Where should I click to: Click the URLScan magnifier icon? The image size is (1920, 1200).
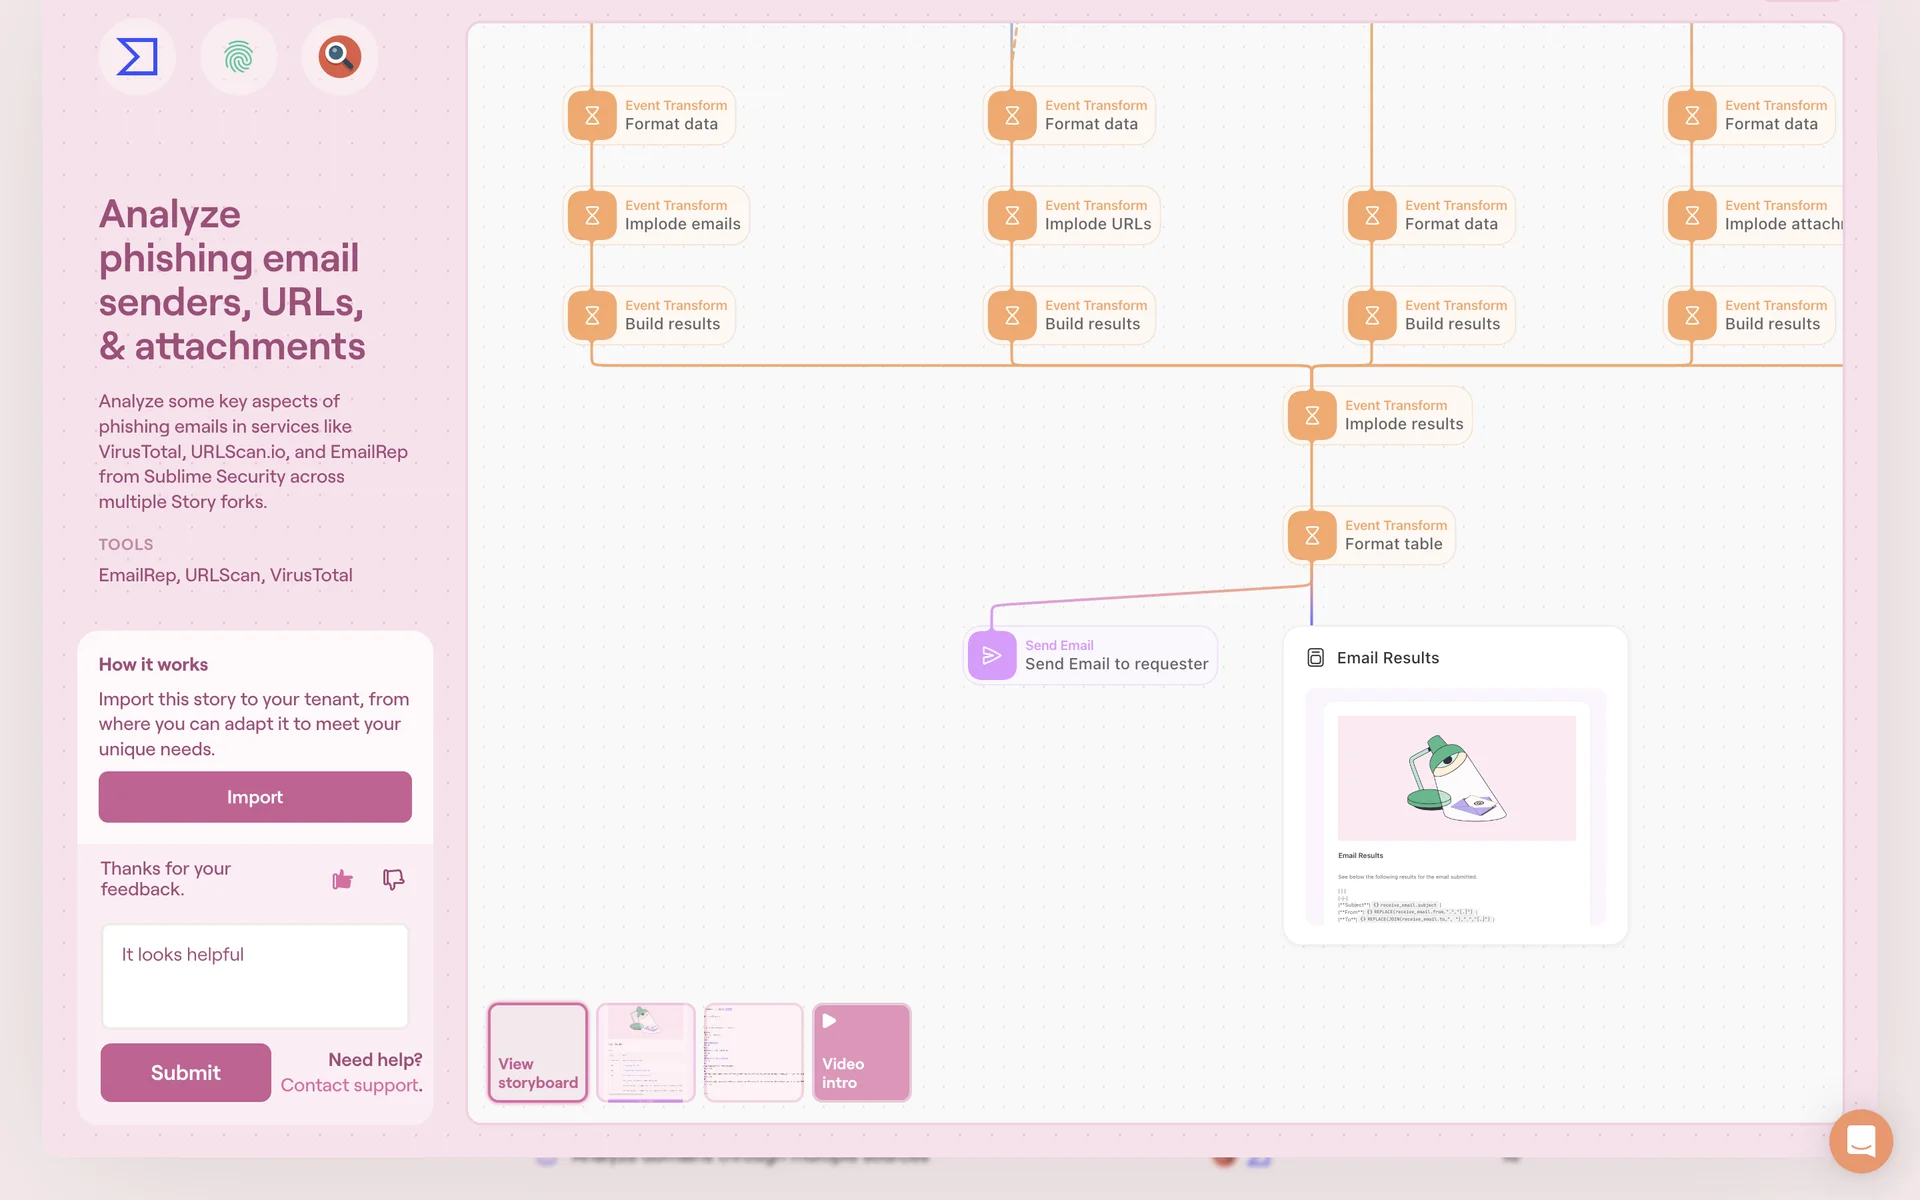[x=340, y=57]
